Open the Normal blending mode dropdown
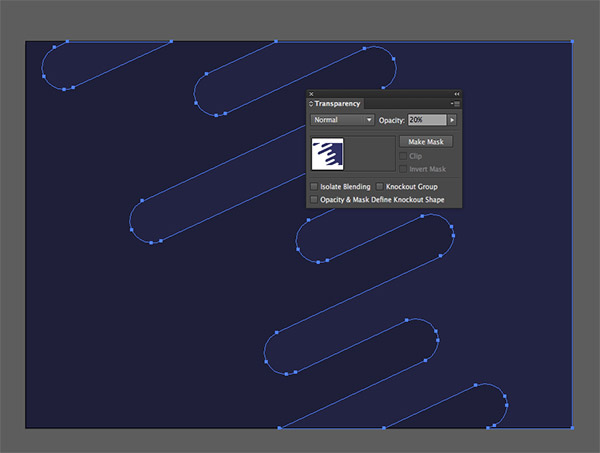The image size is (600, 453). point(342,120)
